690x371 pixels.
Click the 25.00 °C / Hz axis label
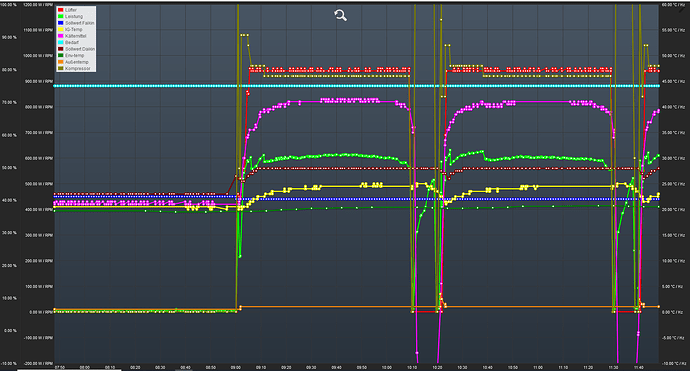click(673, 184)
